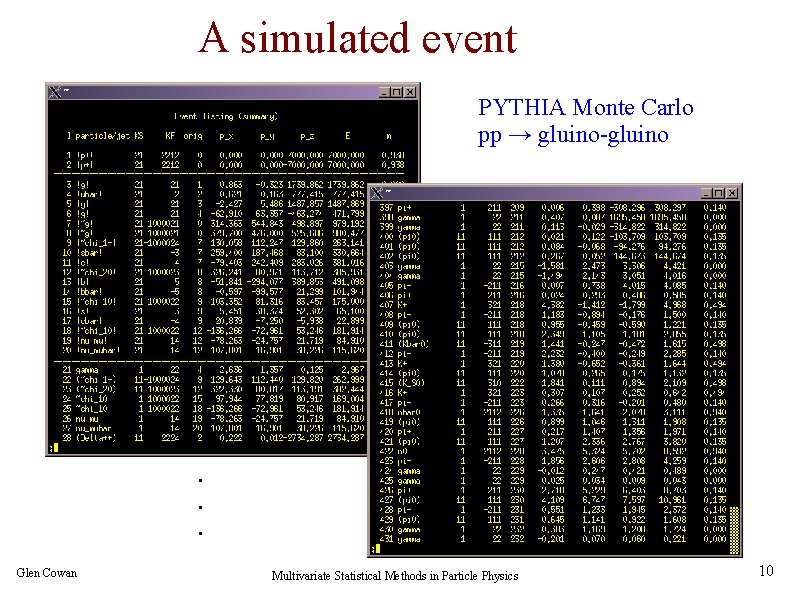794x595 pixels.
Task: Click row '415 (K_S0)' in right terminal
Action: (x=553, y=383)
